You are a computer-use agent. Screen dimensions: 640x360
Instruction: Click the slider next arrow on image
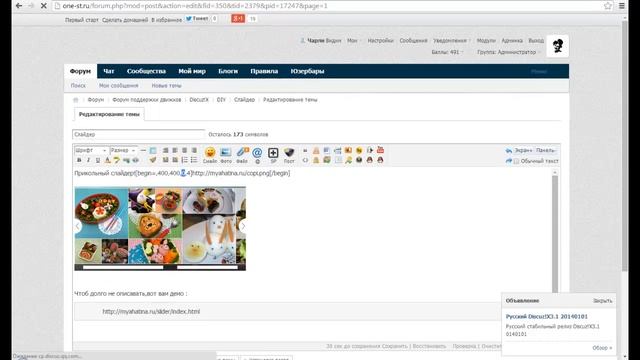click(243, 226)
